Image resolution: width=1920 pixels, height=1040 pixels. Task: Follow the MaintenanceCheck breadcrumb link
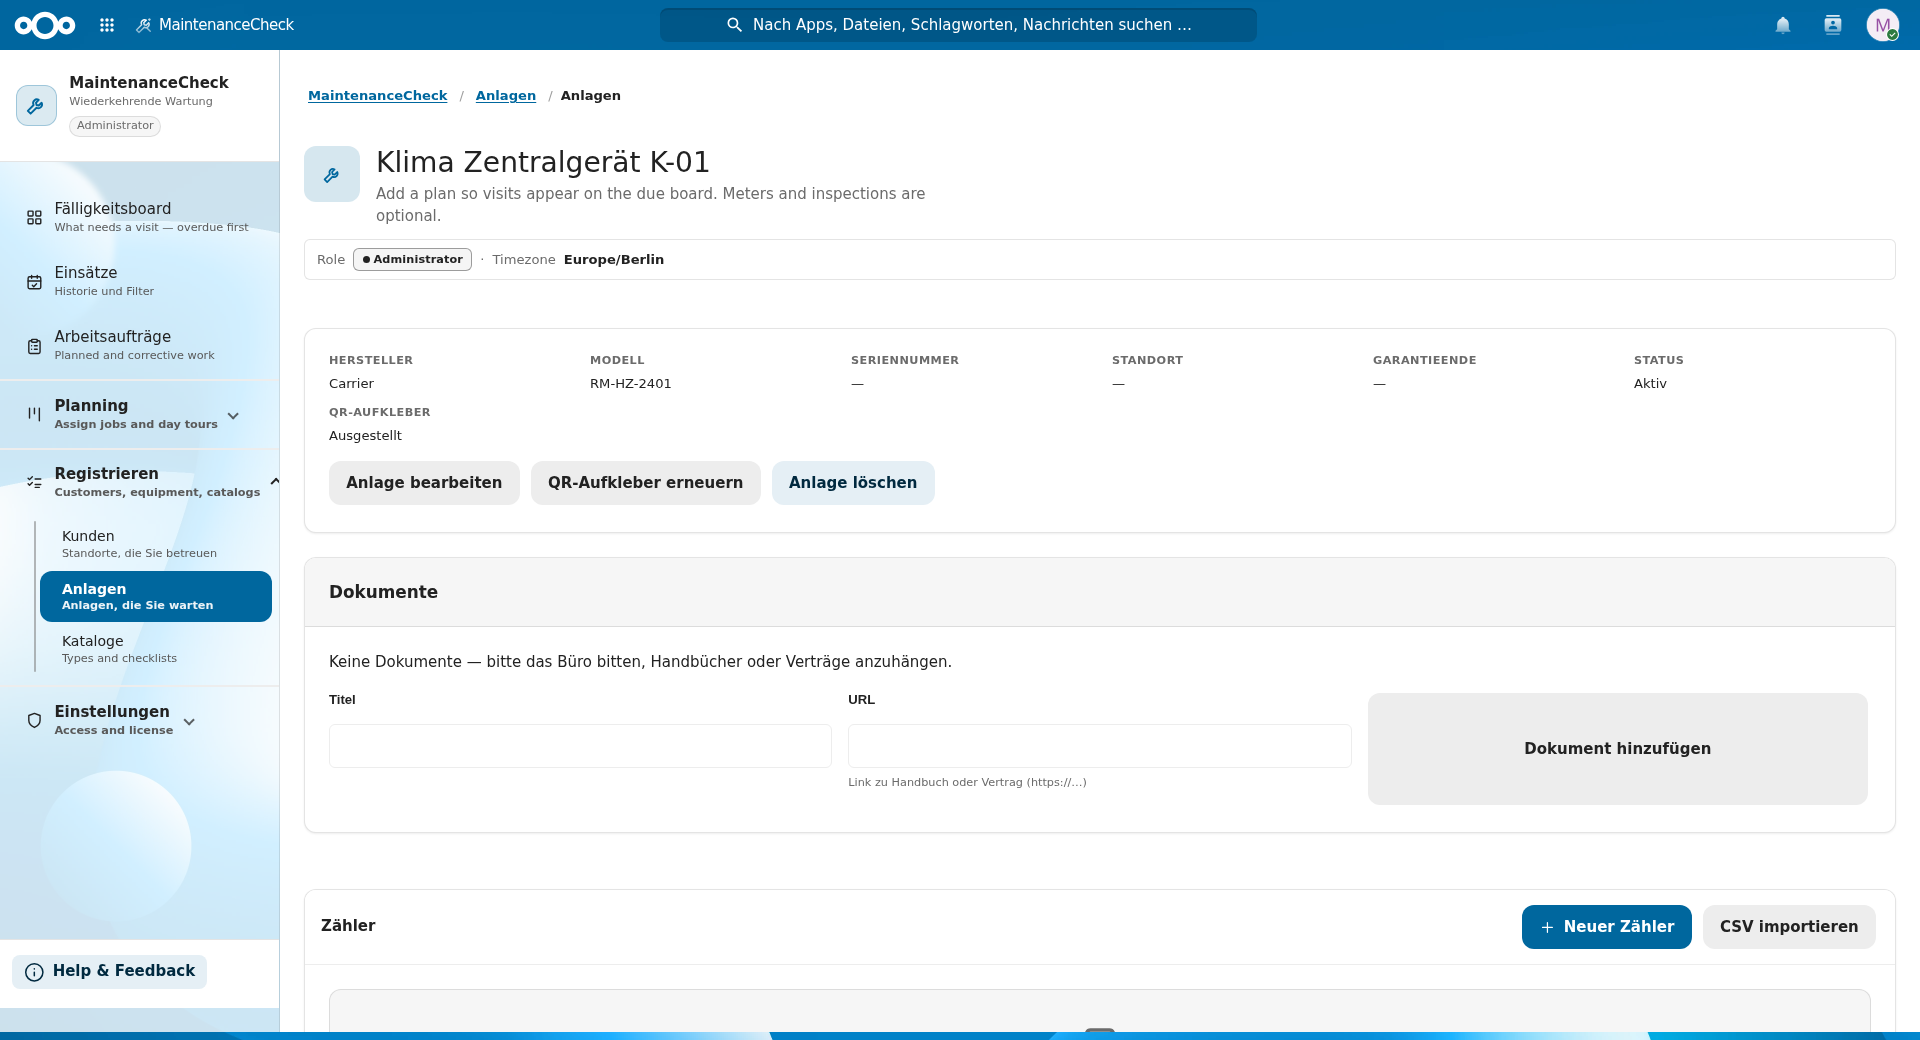click(x=377, y=96)
